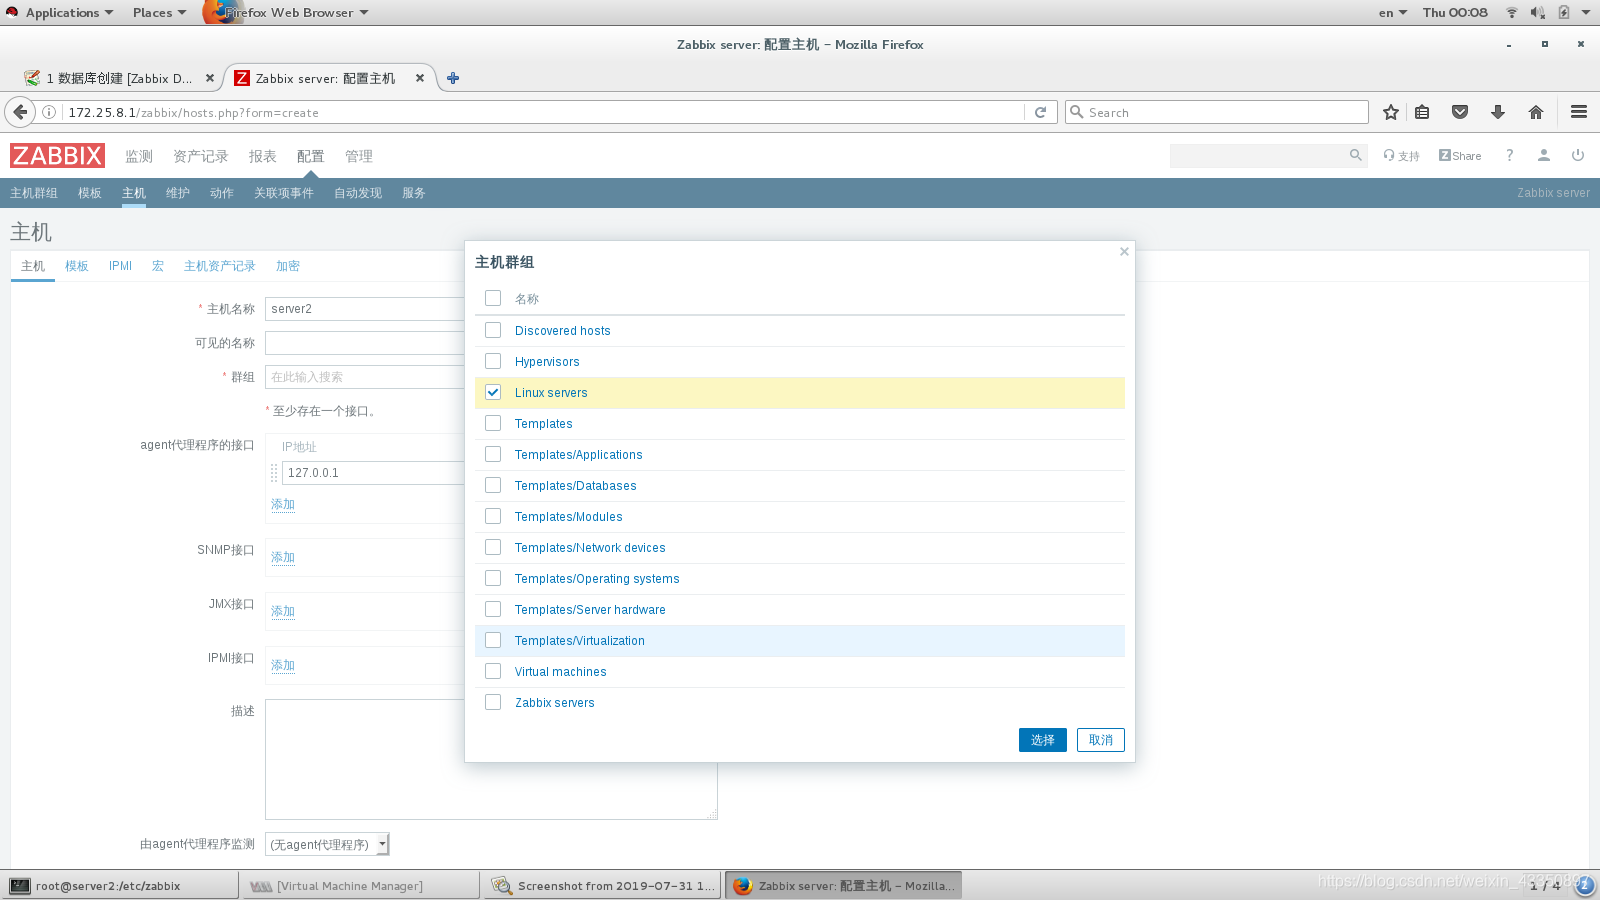1600x900 pixels.
Task: Click the site information icon in the address bar
Action: 49,112
